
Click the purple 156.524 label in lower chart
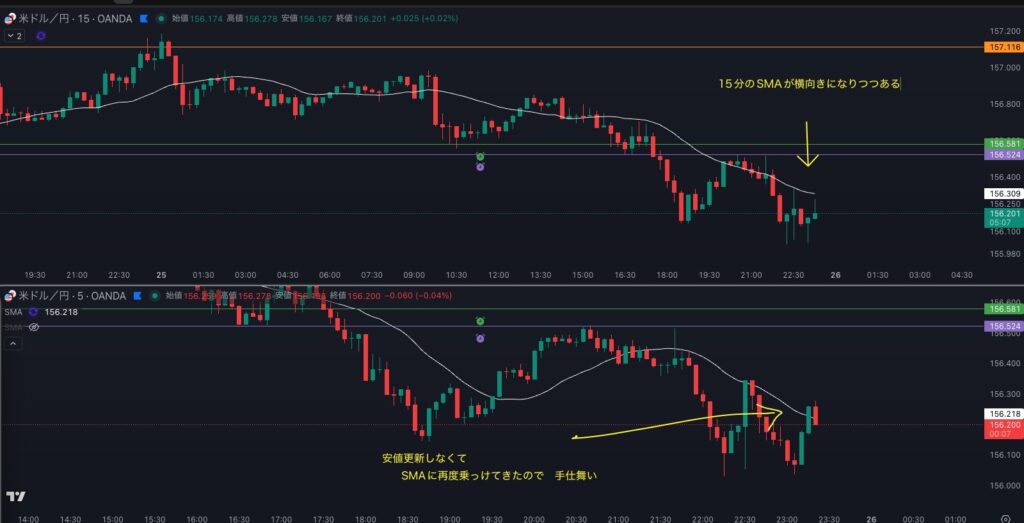tap(1002, 326)
